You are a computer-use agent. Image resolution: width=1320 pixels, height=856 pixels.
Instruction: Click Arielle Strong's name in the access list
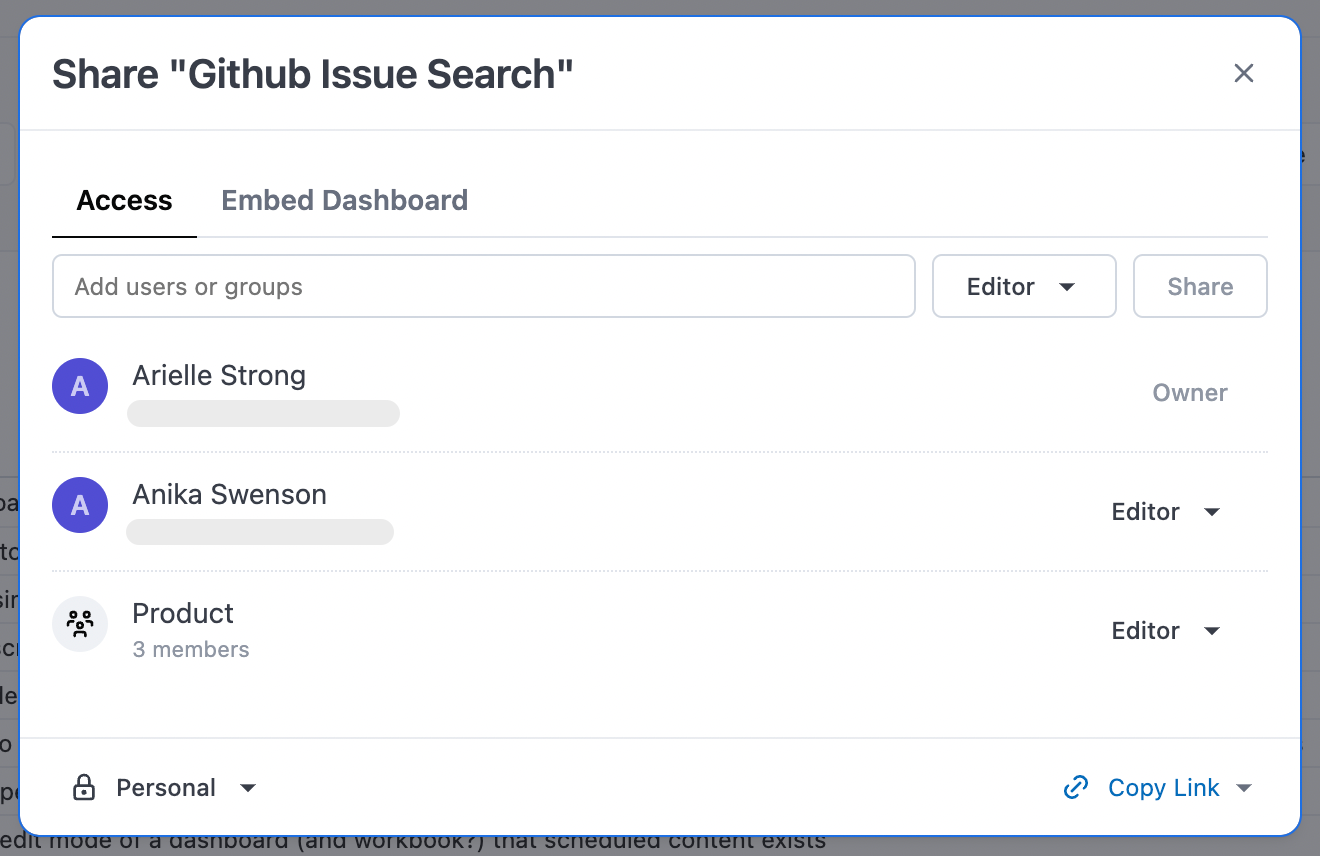pyautogui.click(x=219, y=375)
